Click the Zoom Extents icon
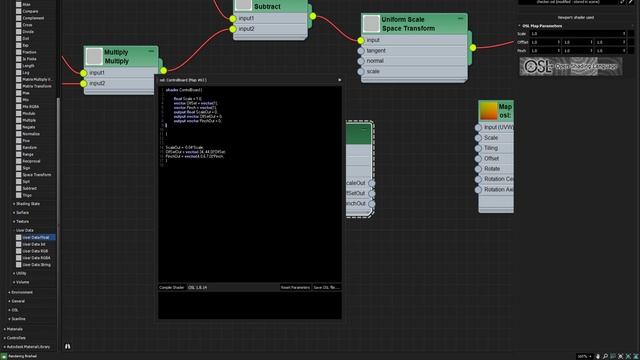 [621, 356]
